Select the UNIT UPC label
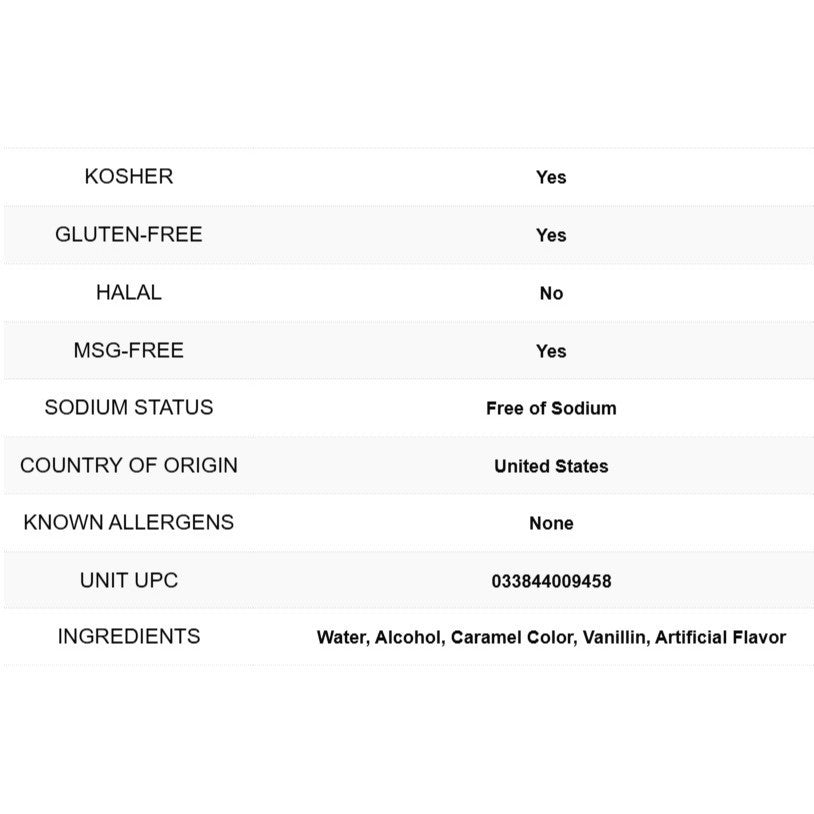Screen dimensions: 814x814 click(x=128, y=581)
